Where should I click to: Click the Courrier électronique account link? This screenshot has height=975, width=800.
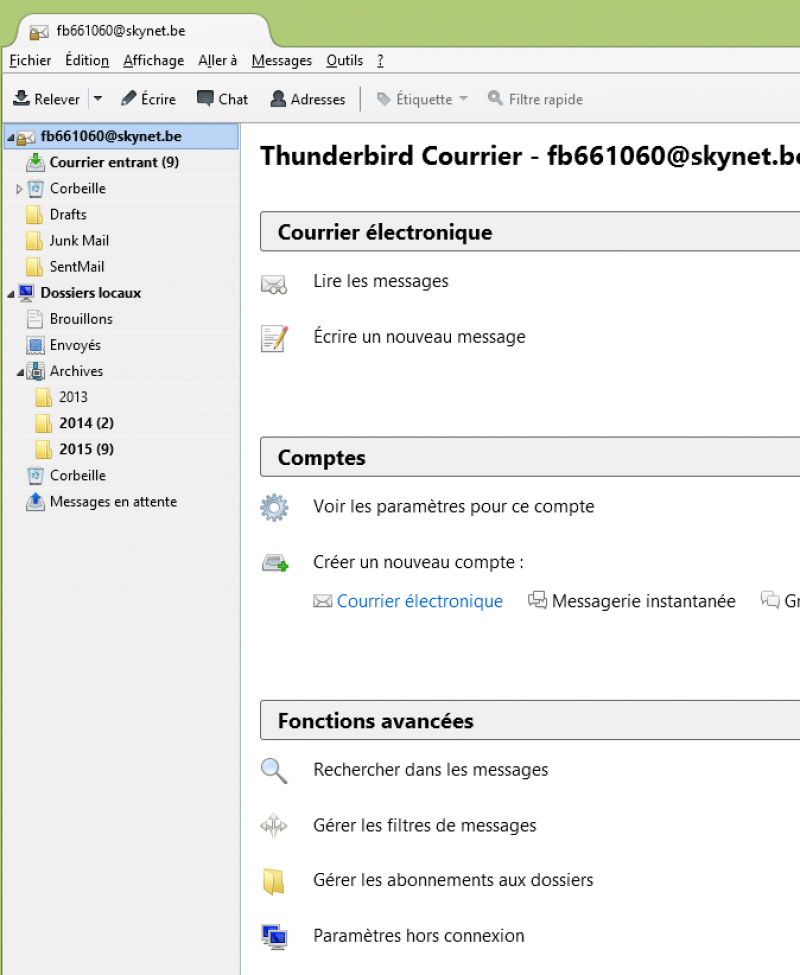pos(420,601)
